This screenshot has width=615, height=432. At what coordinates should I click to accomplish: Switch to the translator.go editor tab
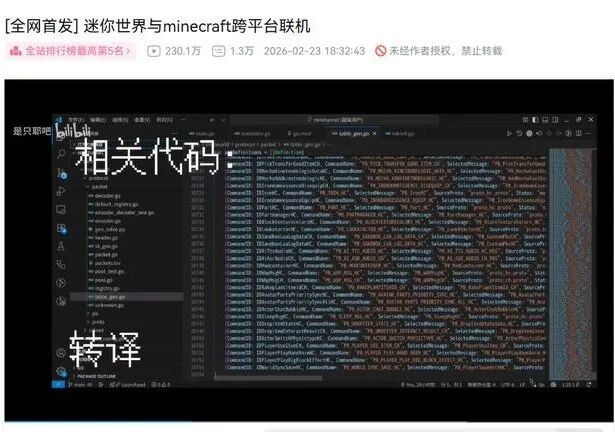(x=253, y=133)
